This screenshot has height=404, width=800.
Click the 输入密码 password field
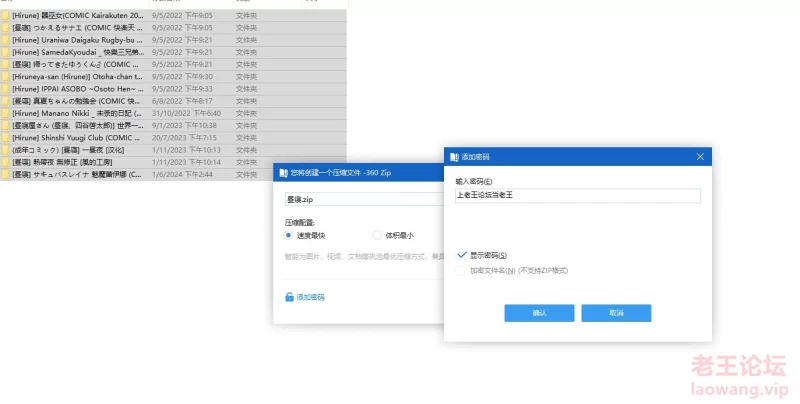pos(578,195)
